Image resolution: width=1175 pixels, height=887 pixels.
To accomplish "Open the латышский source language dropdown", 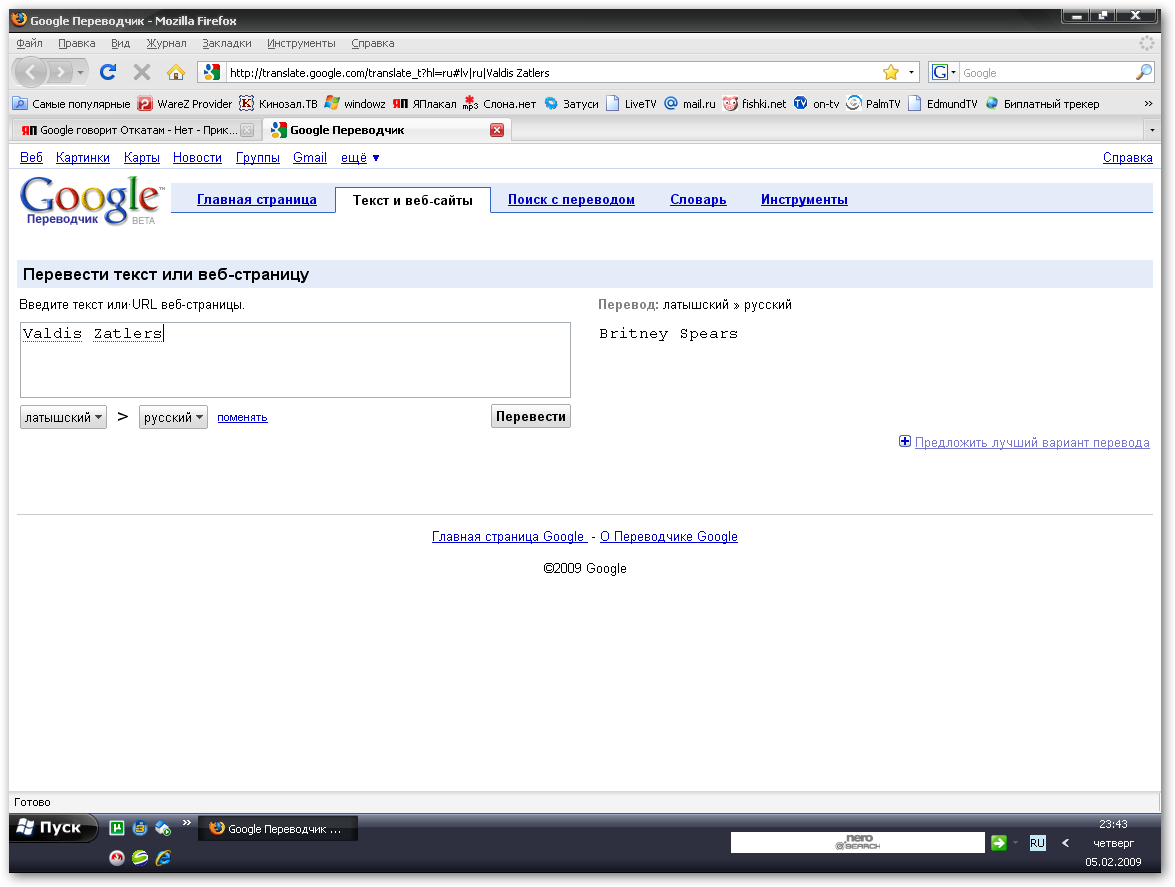I will click(63, 417).
